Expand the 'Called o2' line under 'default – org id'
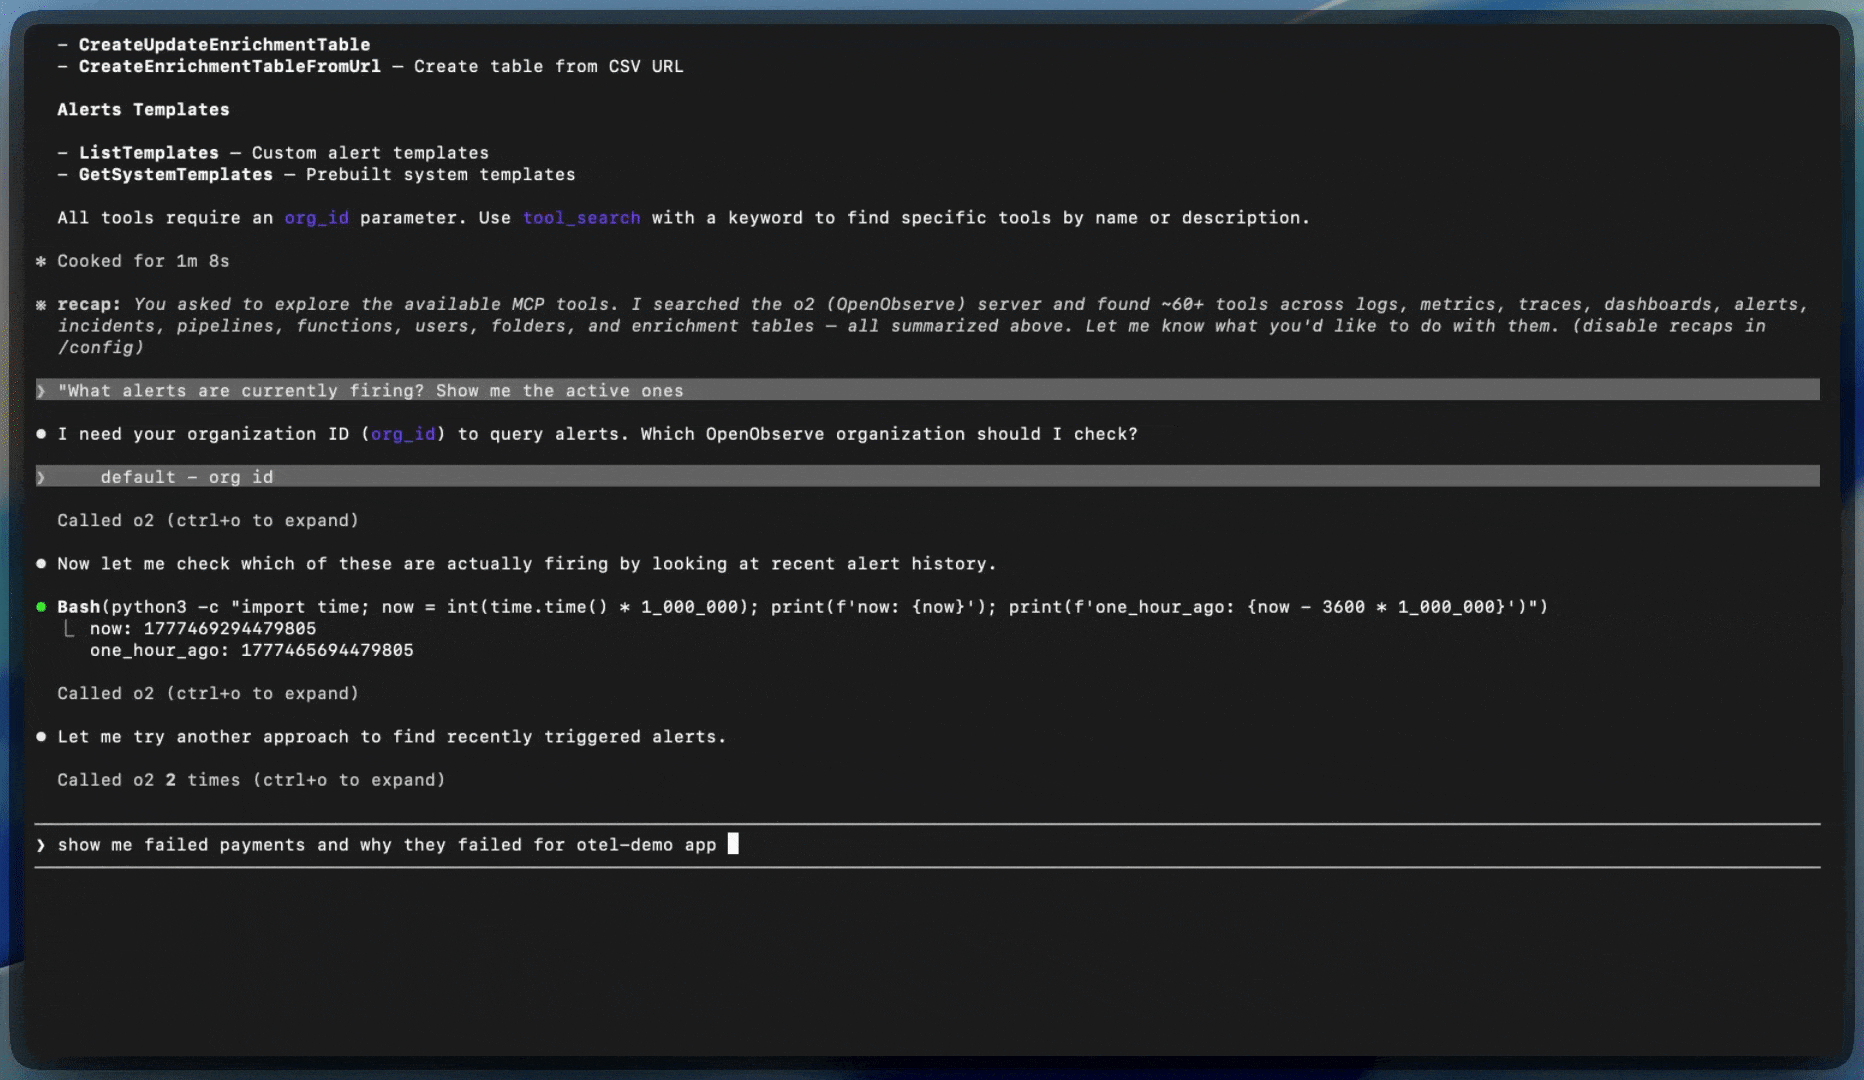Screen dimensions: 1864x1080 [208, 520]
